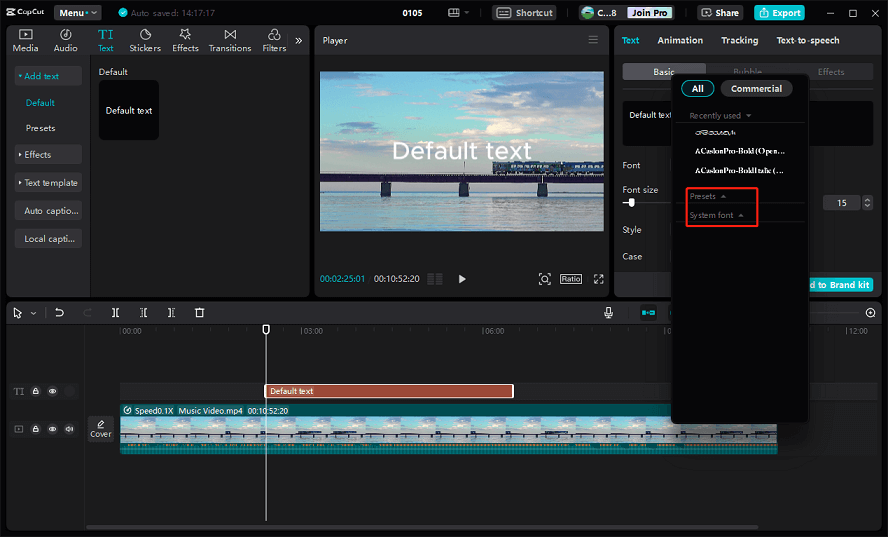888x537 pixels.
Task: Hide the main video track with the eye icon
Action: coord(53,429)
